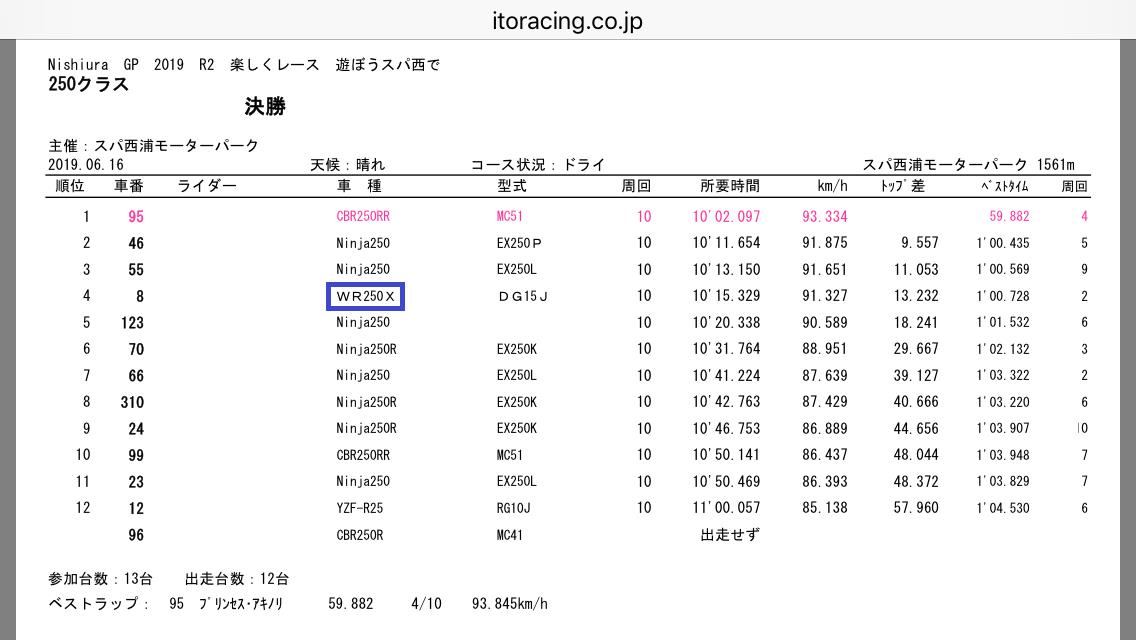This screenshot has height=640, width=1136.
Task: Click car number 8
Action: tap(140, 296)
